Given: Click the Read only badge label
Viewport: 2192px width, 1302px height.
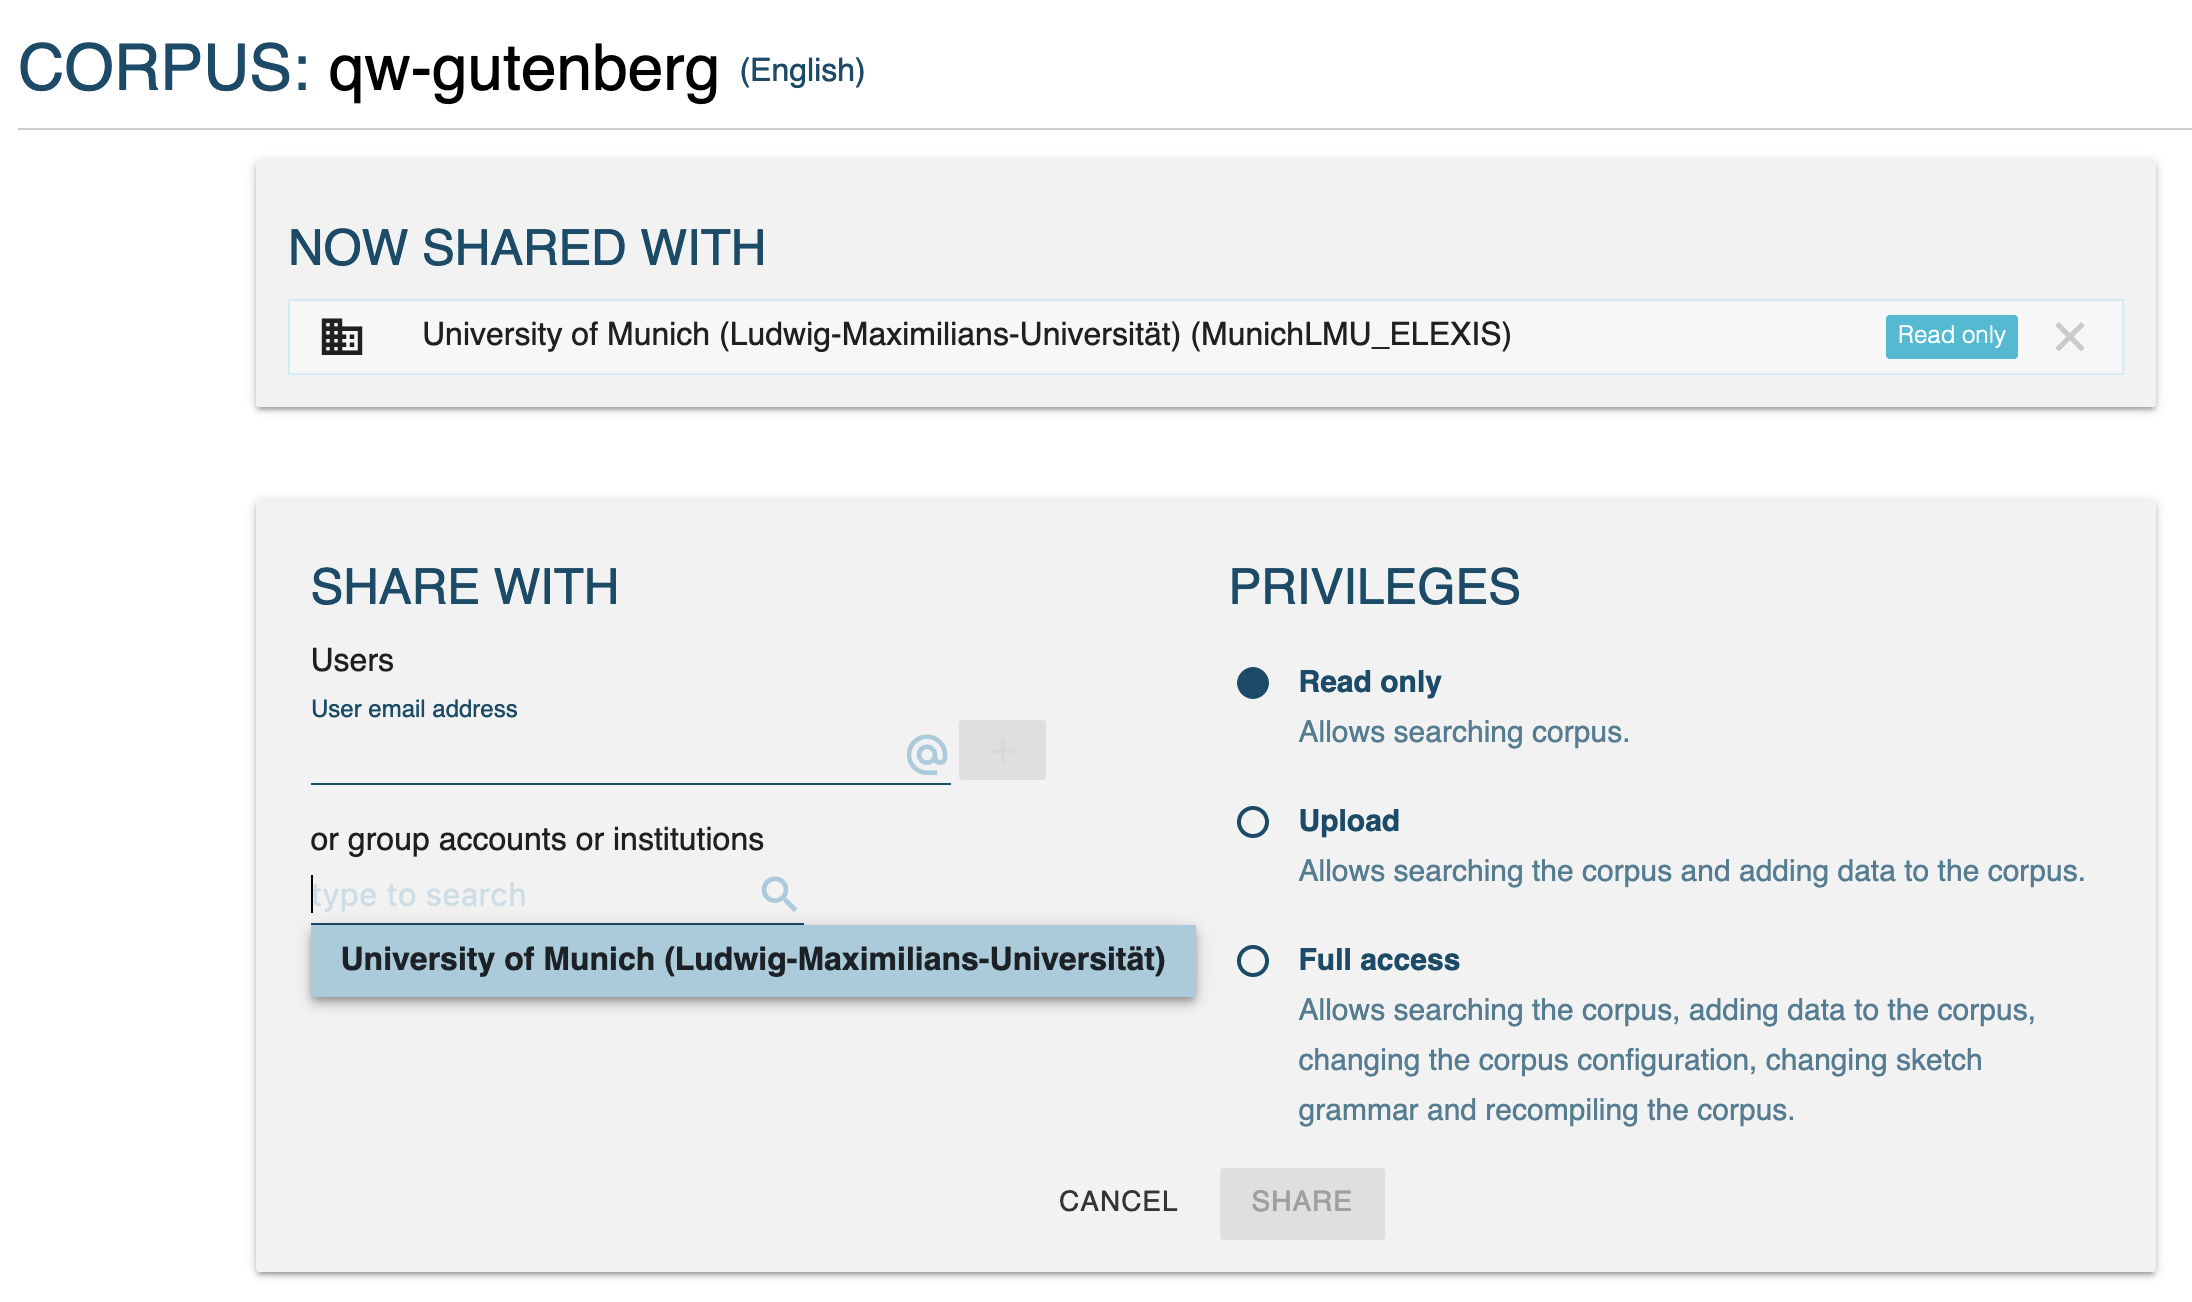Looking at the screenshot, I should [1951, 336].
